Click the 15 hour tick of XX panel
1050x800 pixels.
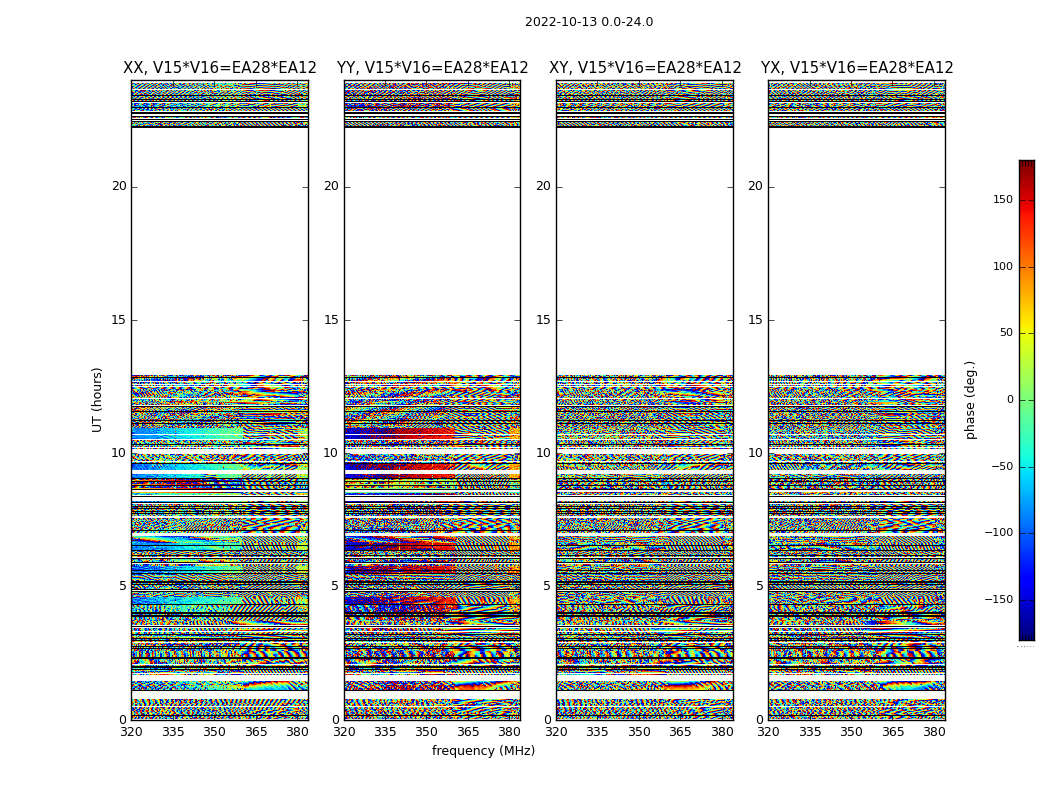tap(119, 320)
